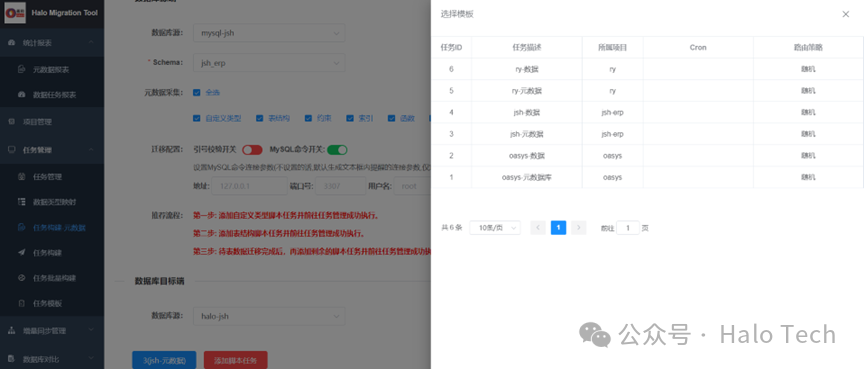Screen dimensions: 864x369
Task: Click ry project cell in task 5 row
Action: [612, 91]
